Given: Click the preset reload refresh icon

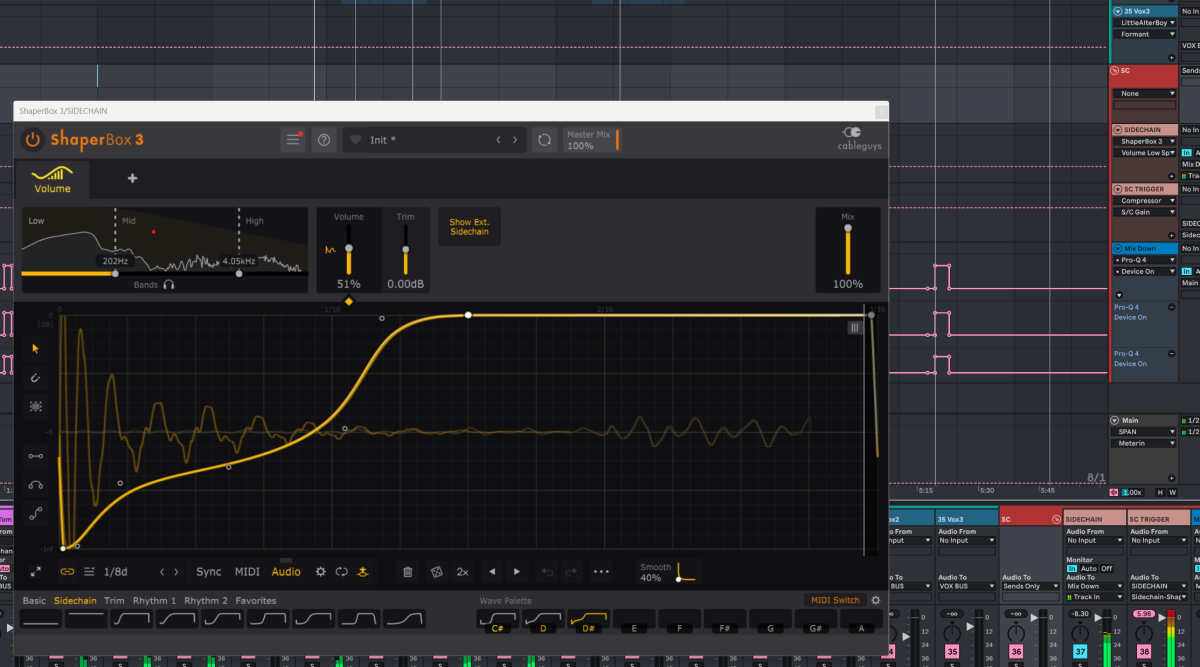Looking at the screenshot, I should click(x=544, y=140).
